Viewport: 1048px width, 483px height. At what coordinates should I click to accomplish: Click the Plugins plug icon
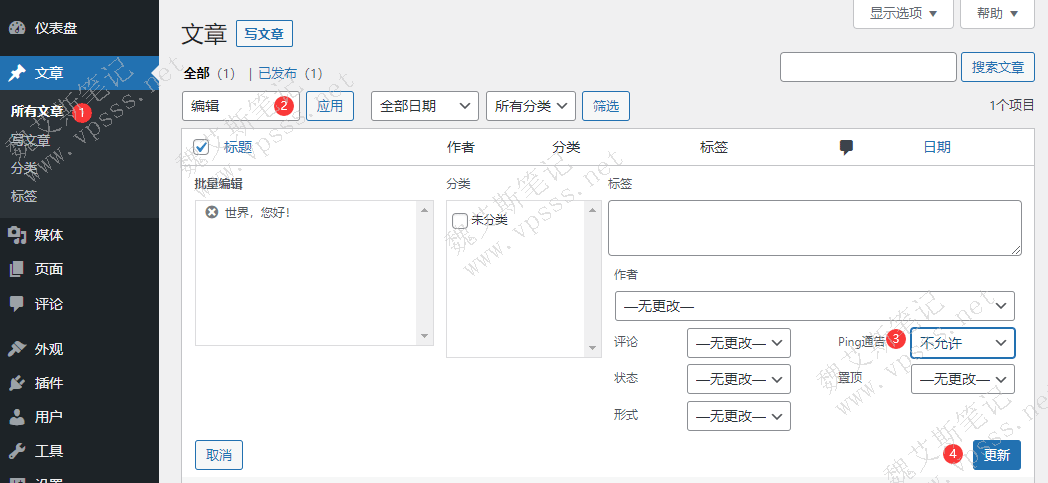pyautogui.click(x=17, y=383)
